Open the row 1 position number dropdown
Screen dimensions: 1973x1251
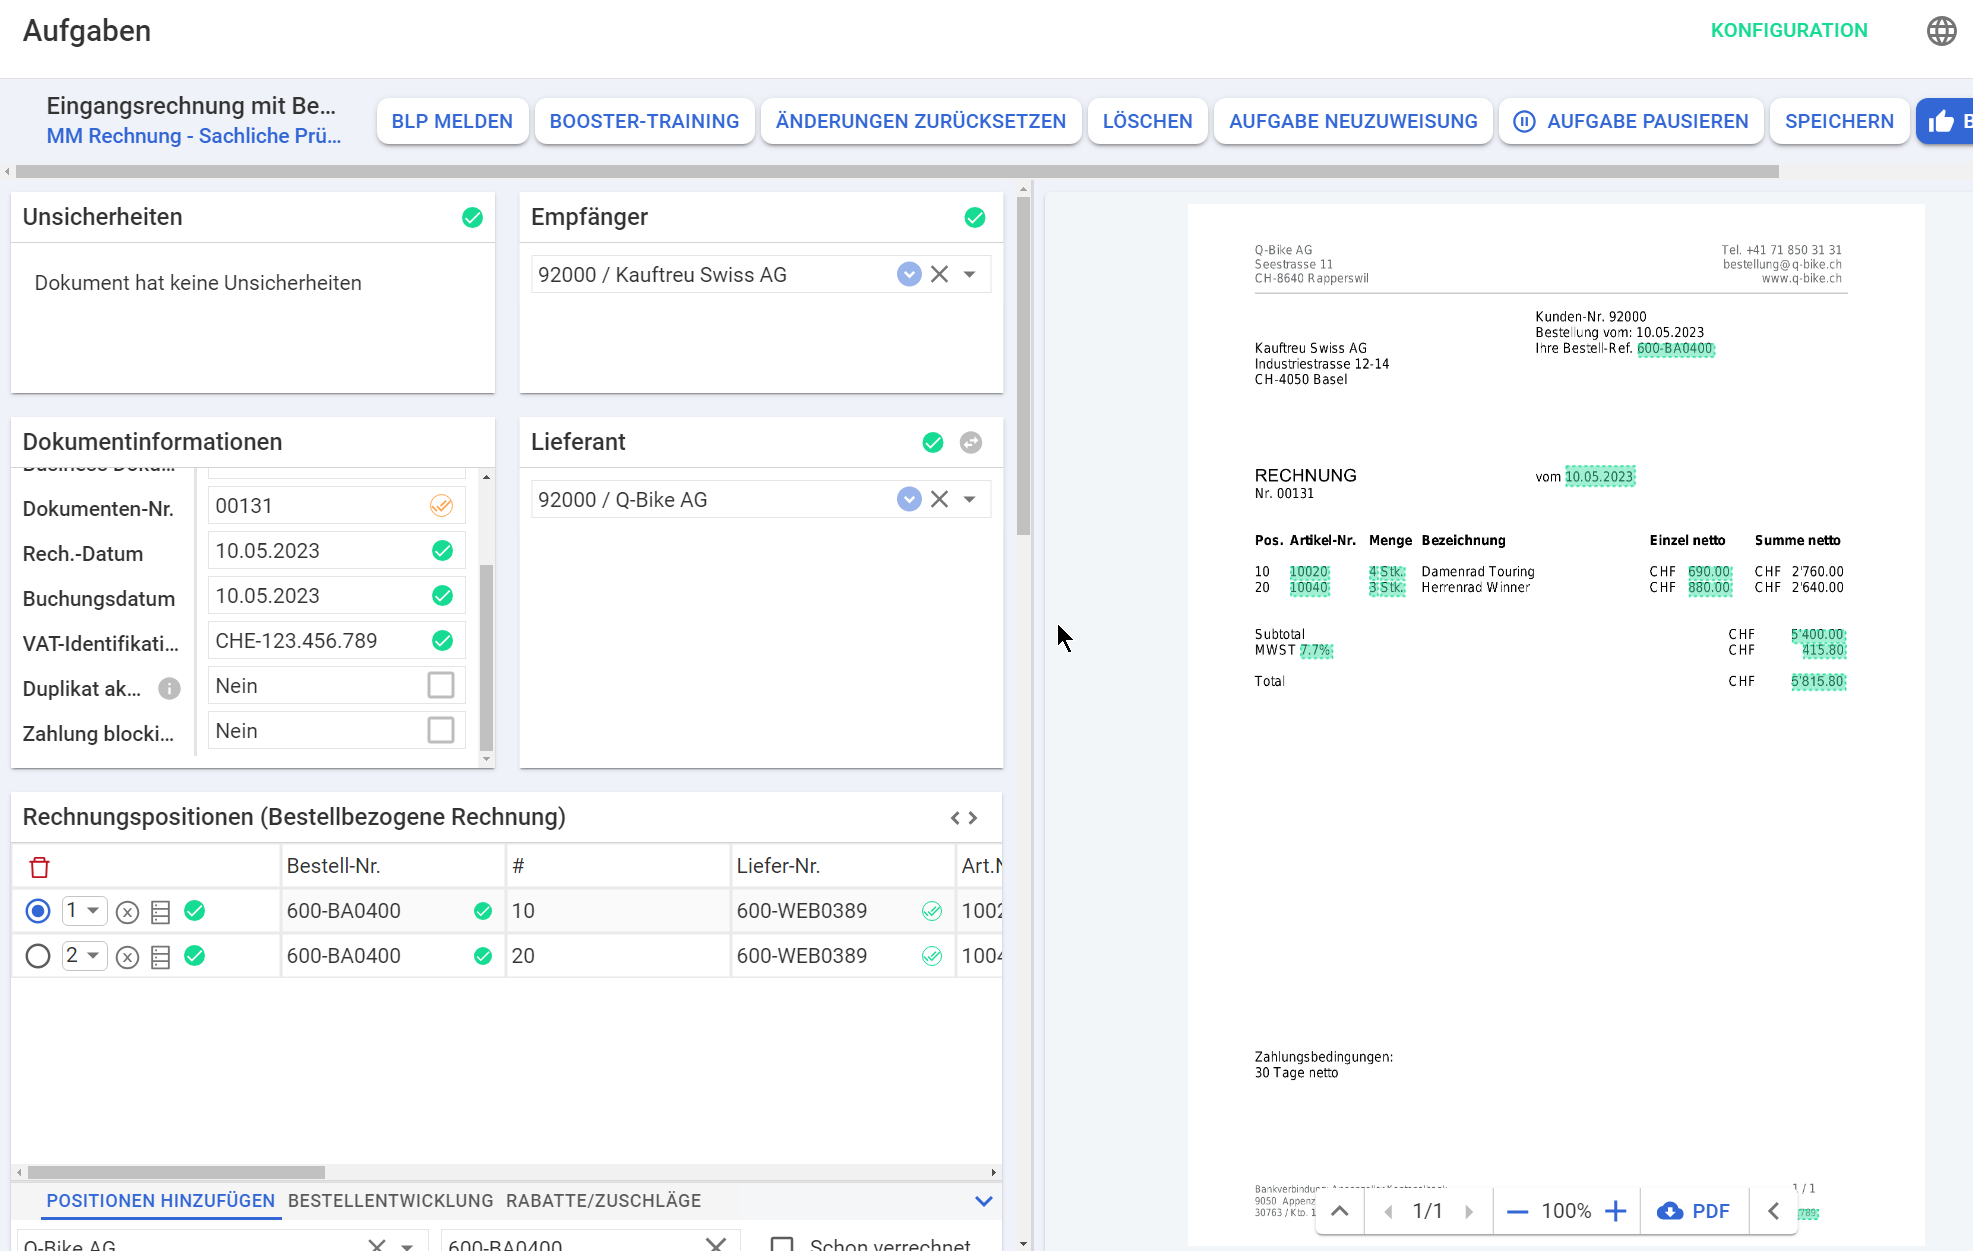coord(92,910)
